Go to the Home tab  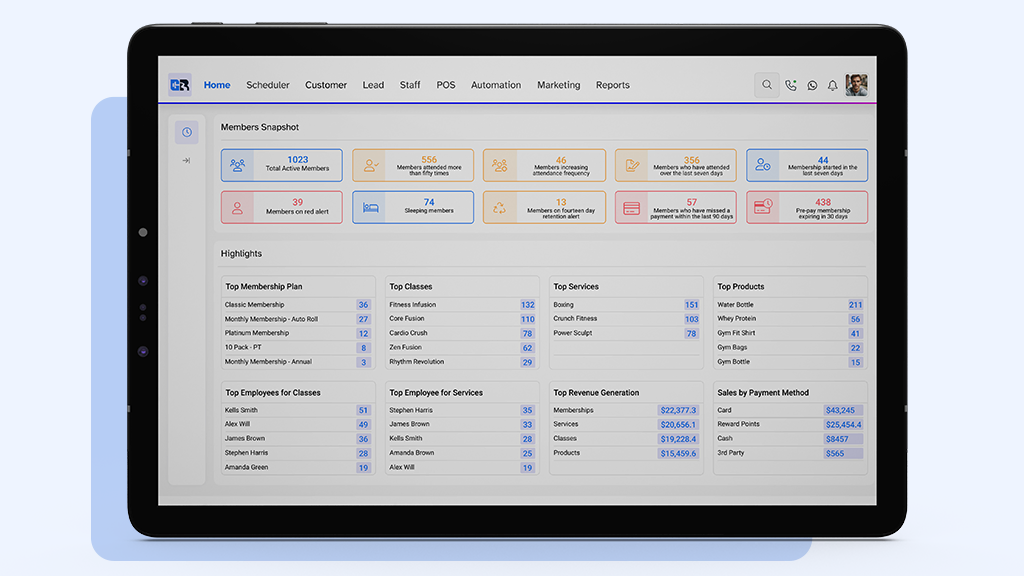[217, 85]
